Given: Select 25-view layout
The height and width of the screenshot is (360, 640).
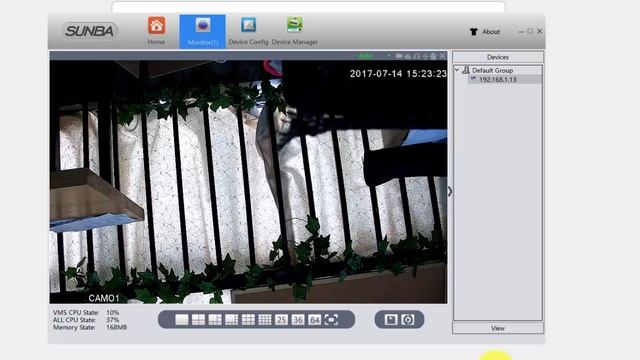Looking at the screenshot, I should point(281,320).
